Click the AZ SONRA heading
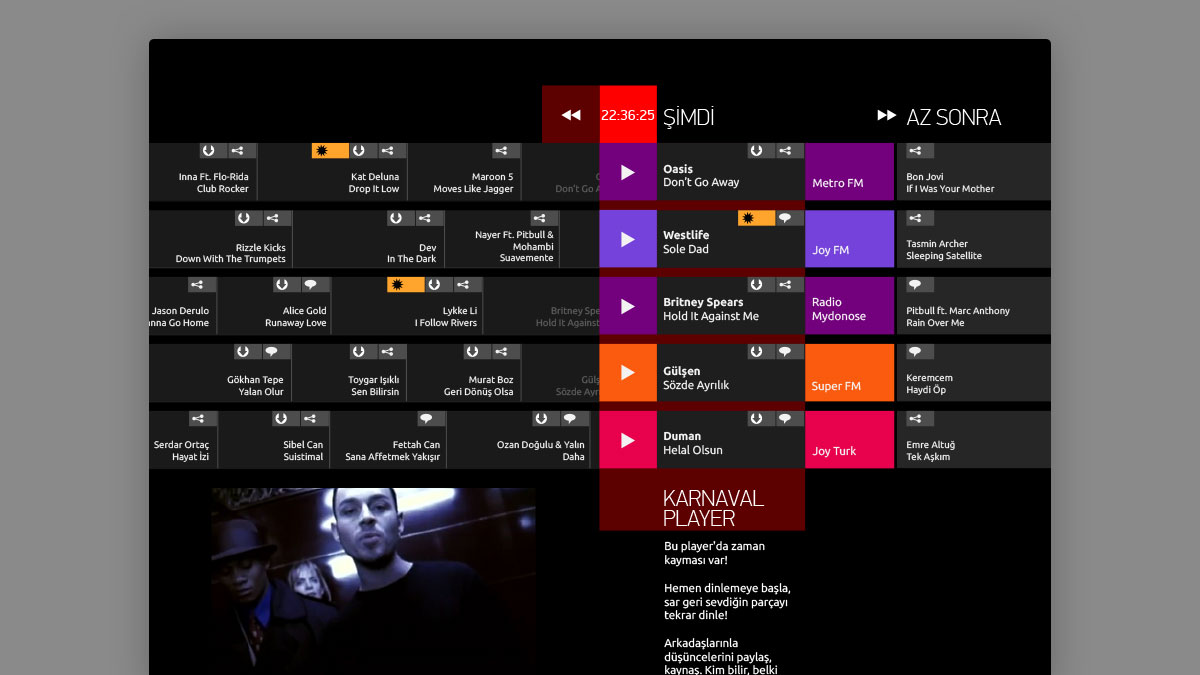This screenshot has width=1200, height=675. [953, 117]
